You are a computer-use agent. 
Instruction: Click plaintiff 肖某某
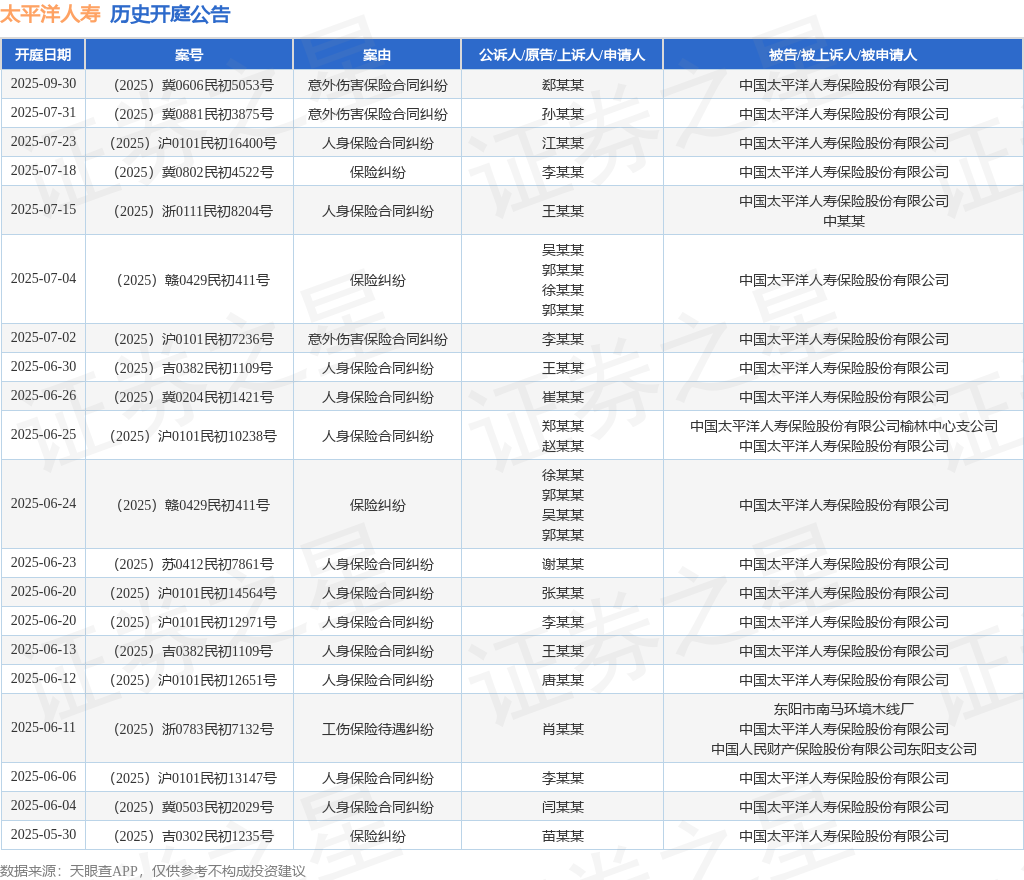tap(562, 729)
